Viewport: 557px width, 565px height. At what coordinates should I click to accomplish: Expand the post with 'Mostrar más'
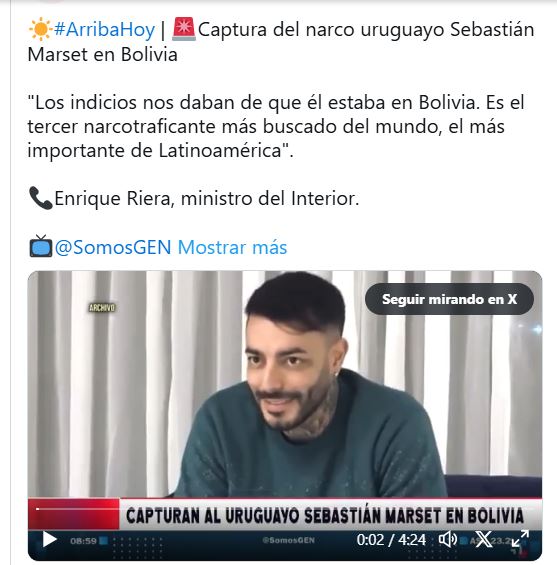[x=232, y=247]
